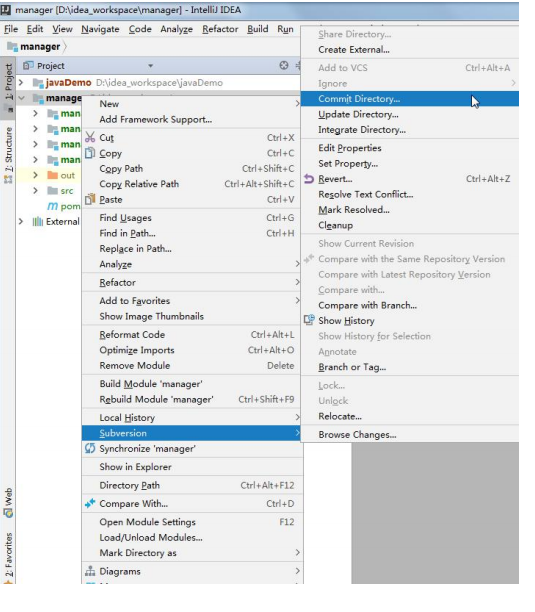
Task: Expand the External Libraries node
Action: click(x=21, y=222)
